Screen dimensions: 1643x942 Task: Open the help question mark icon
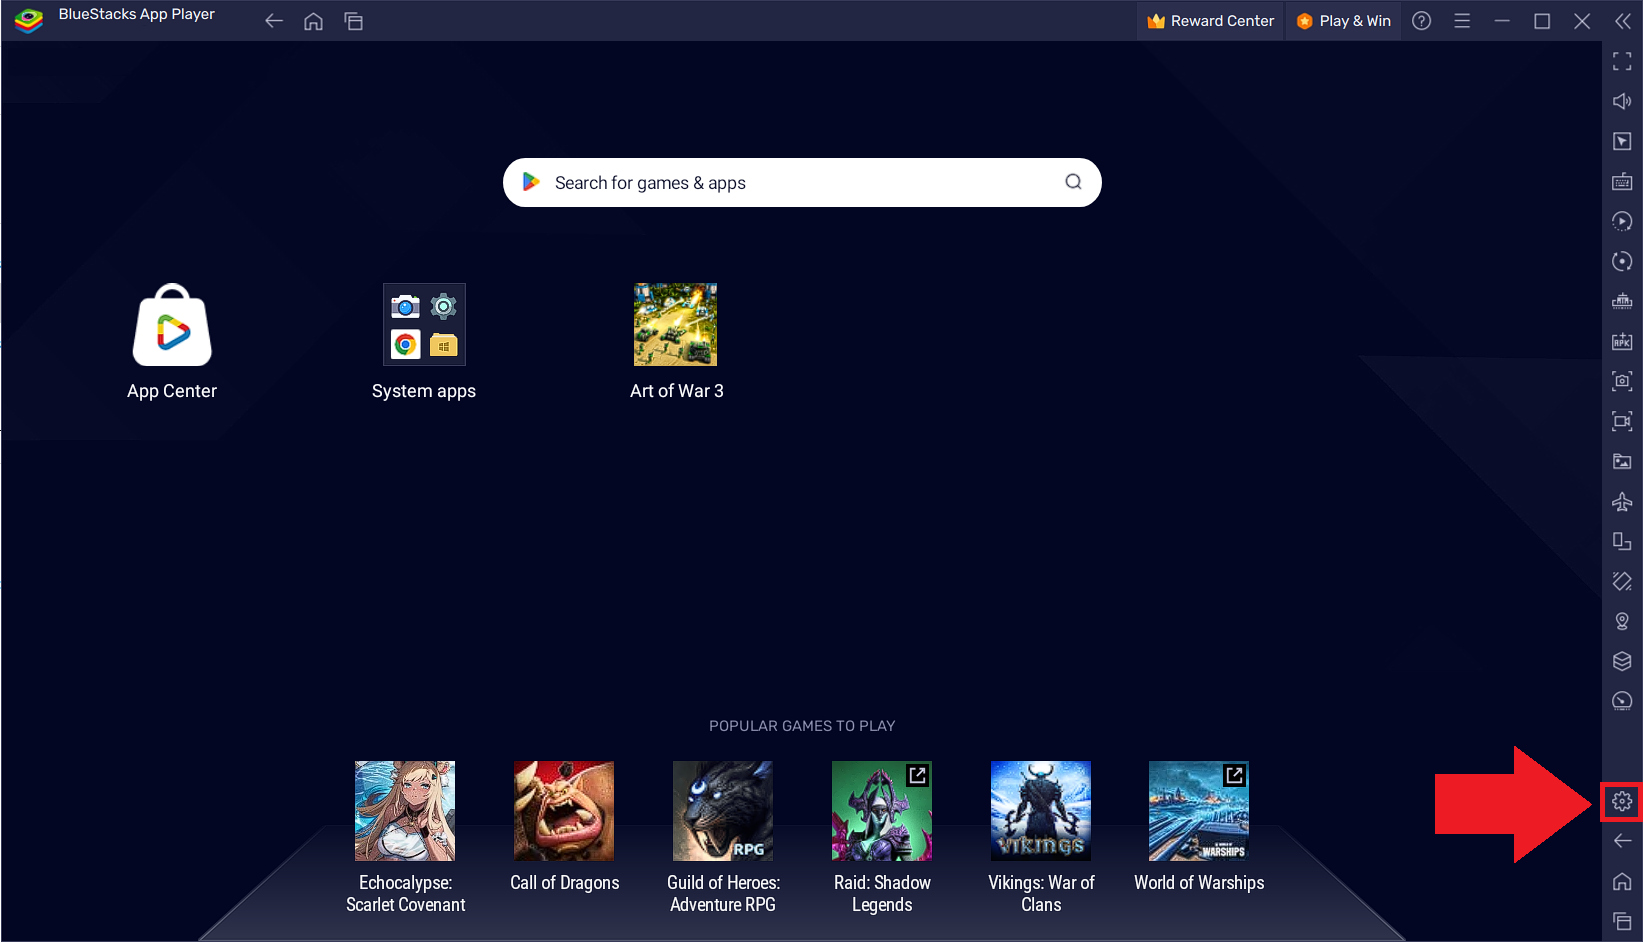pyautogui.click(x=1421, y=21)
